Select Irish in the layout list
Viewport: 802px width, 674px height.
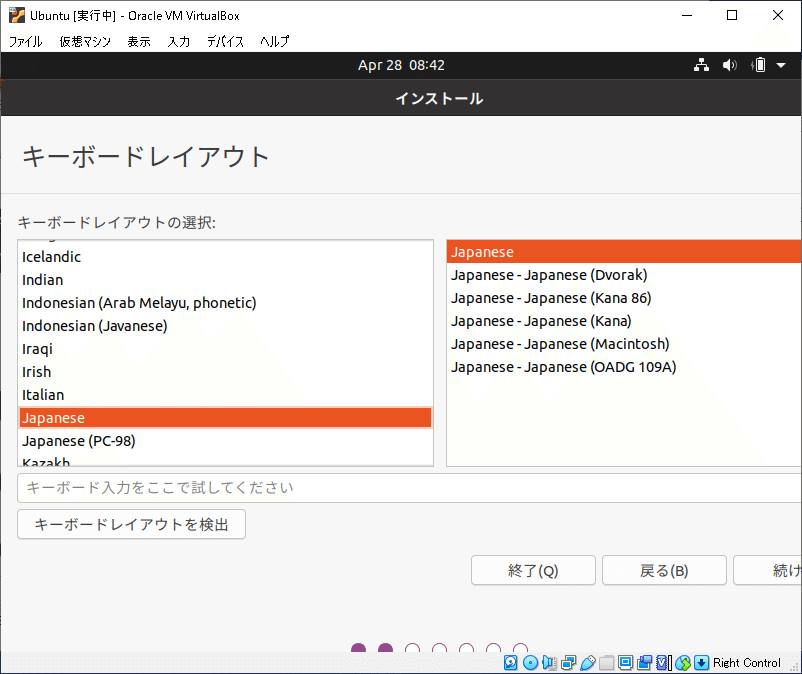225,372
